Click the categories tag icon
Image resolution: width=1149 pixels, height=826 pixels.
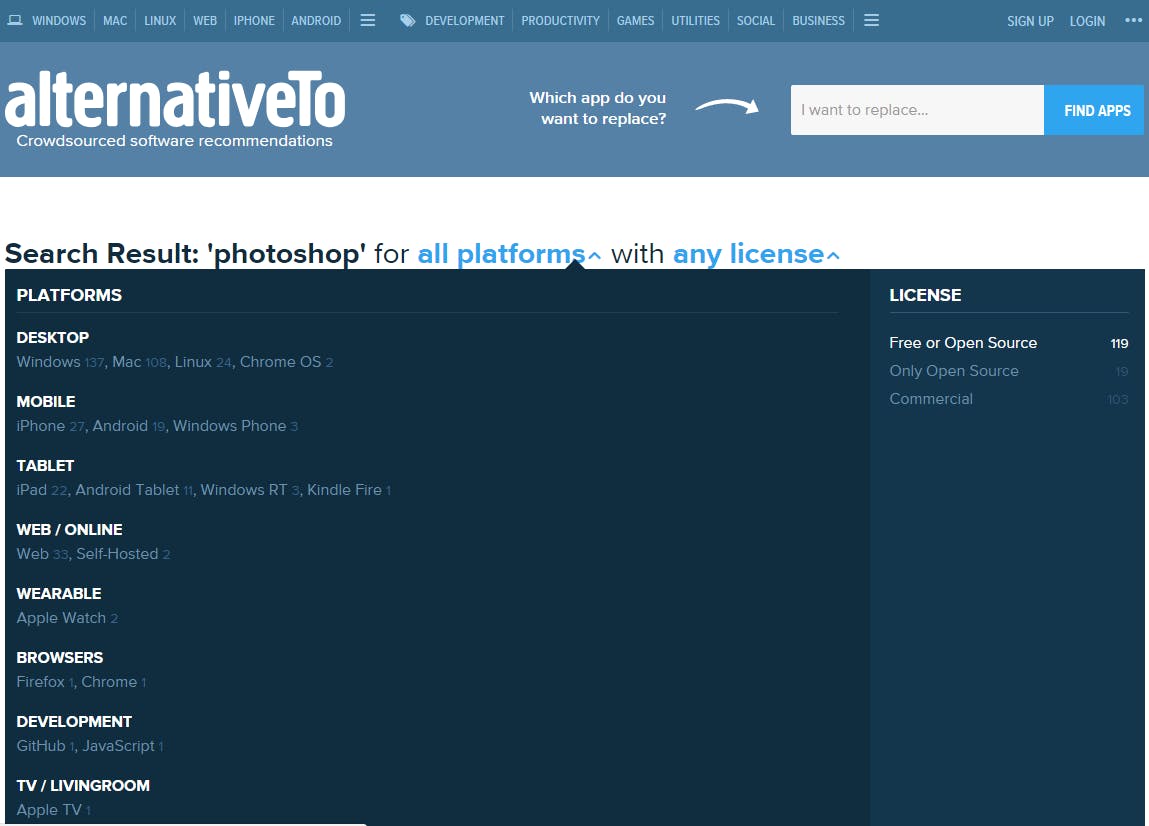click(407, 21)
